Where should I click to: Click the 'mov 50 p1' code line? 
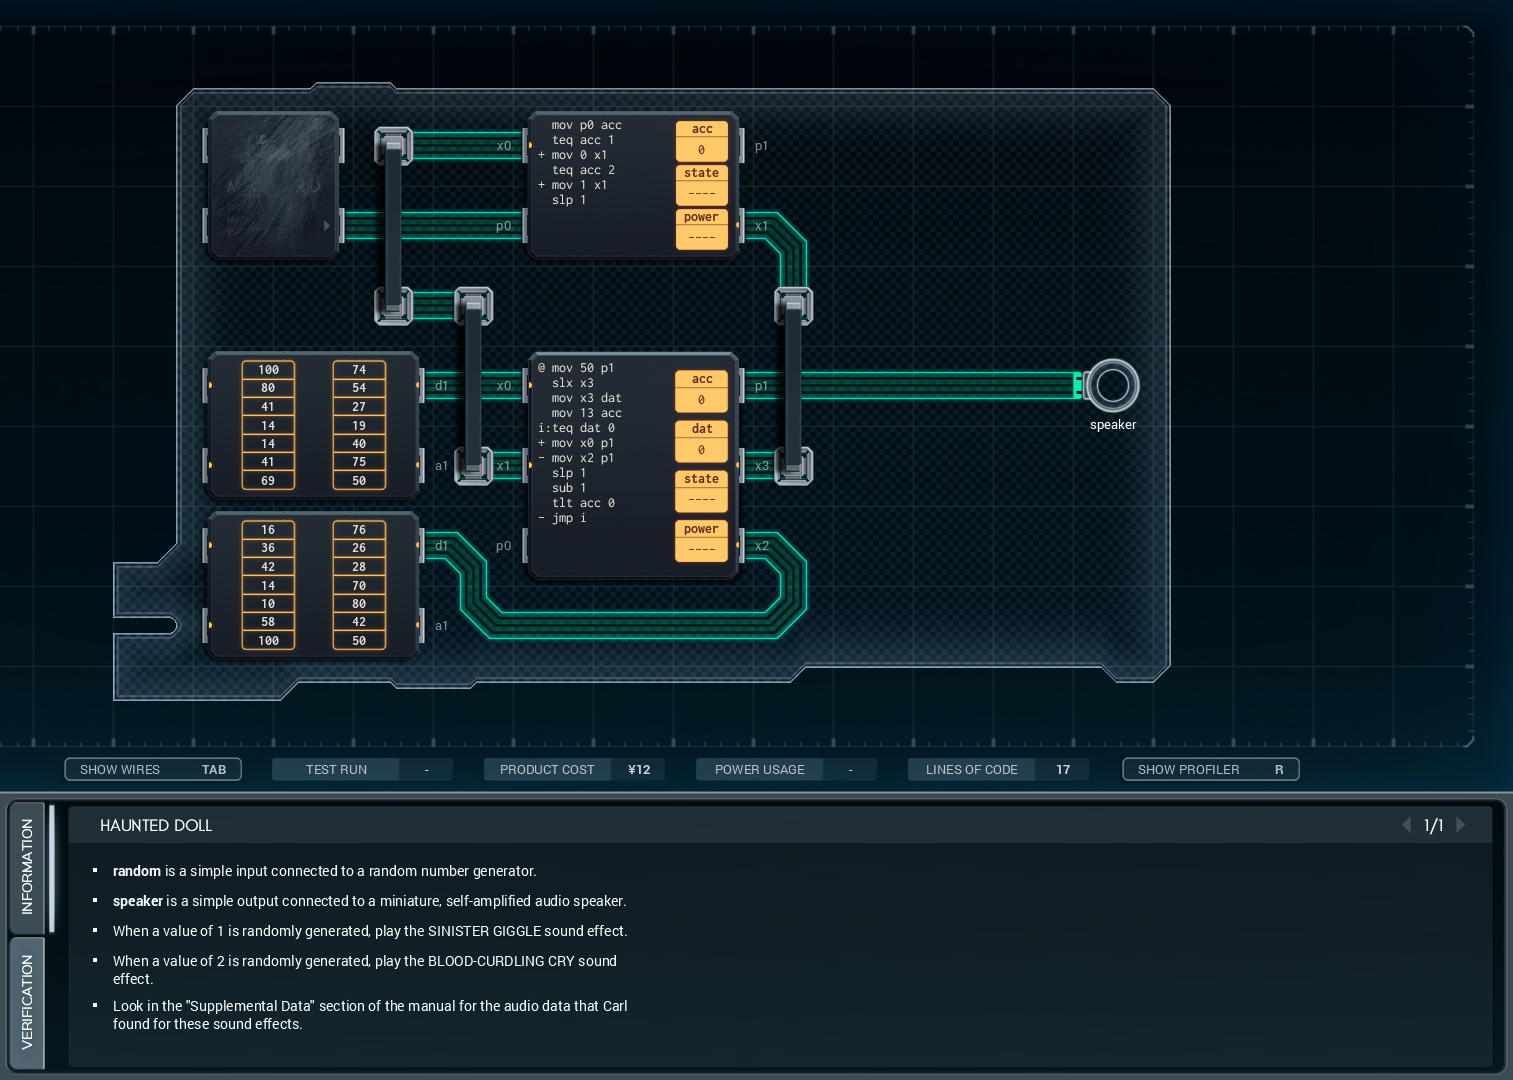tap(582, 368)
